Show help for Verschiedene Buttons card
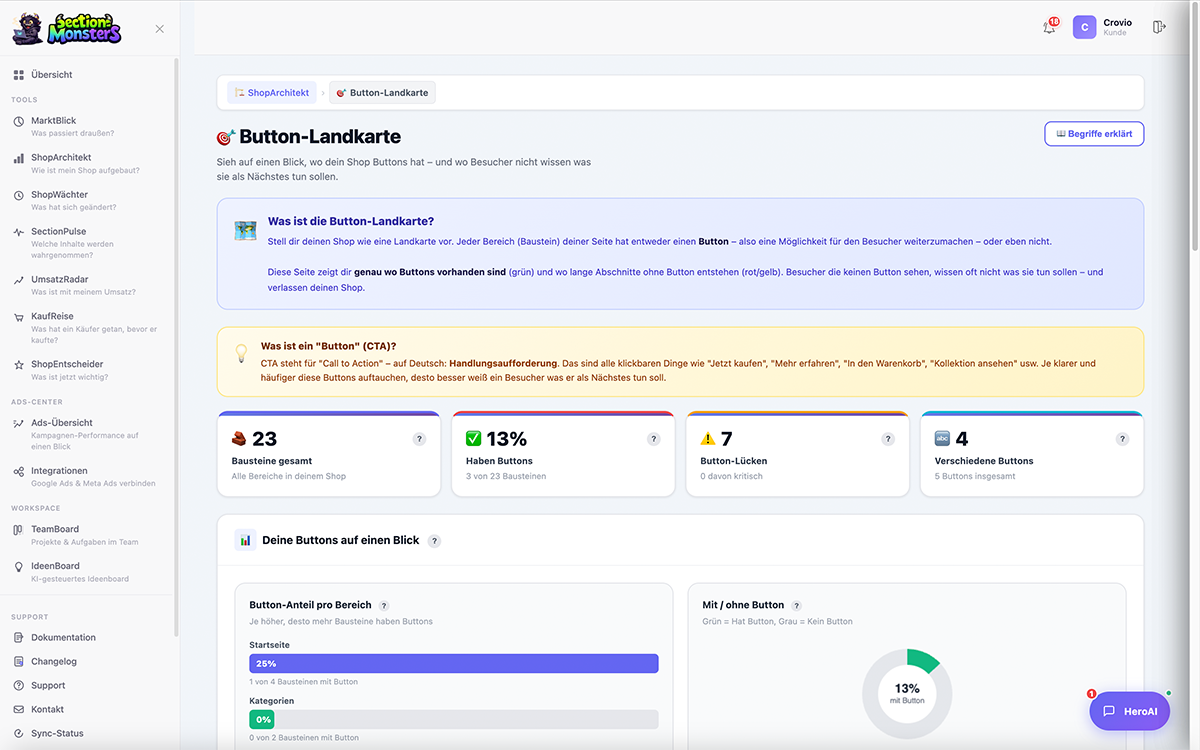The width and height of the screenshot is (1200, 750). 1123,439
